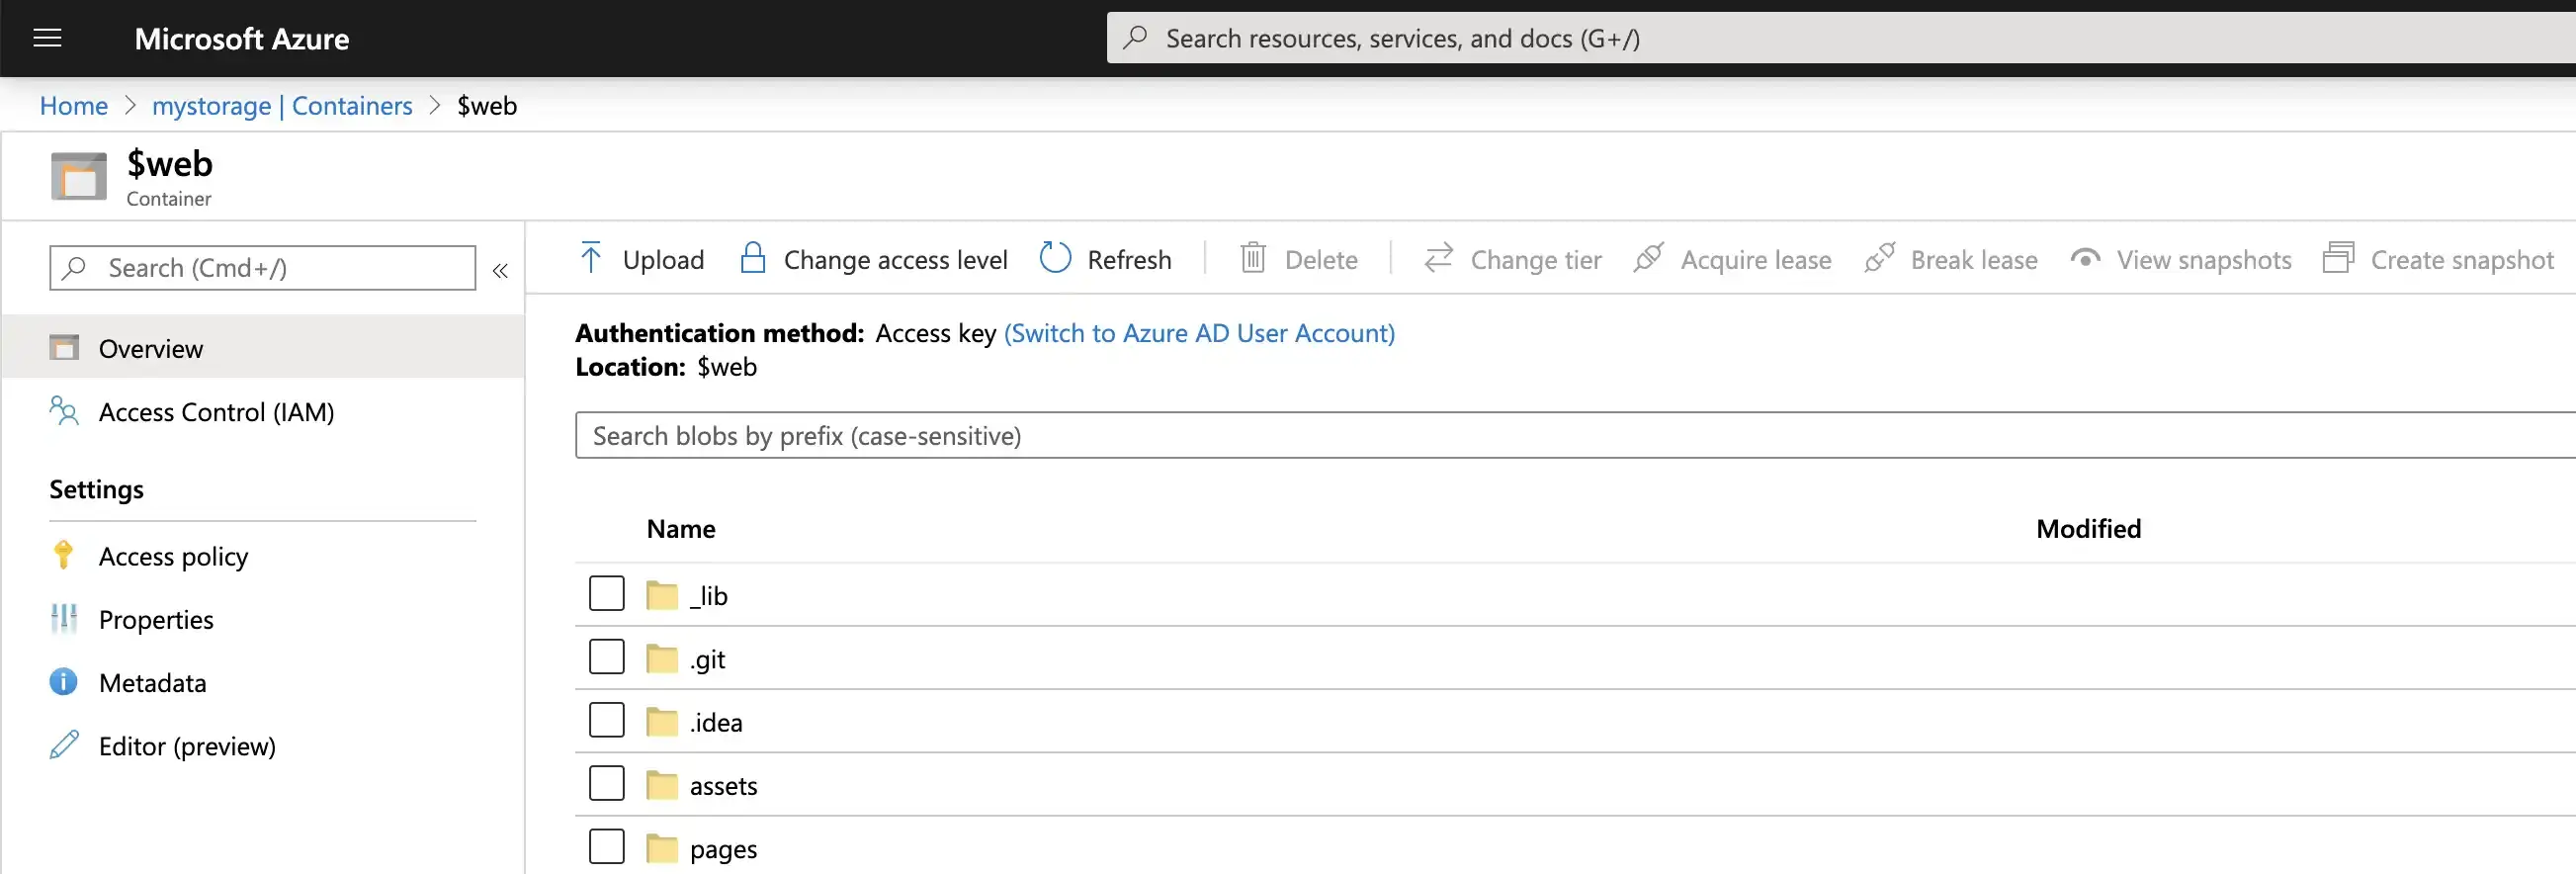
Task: Click the Properties bars icon
Action: coord(63,619)
